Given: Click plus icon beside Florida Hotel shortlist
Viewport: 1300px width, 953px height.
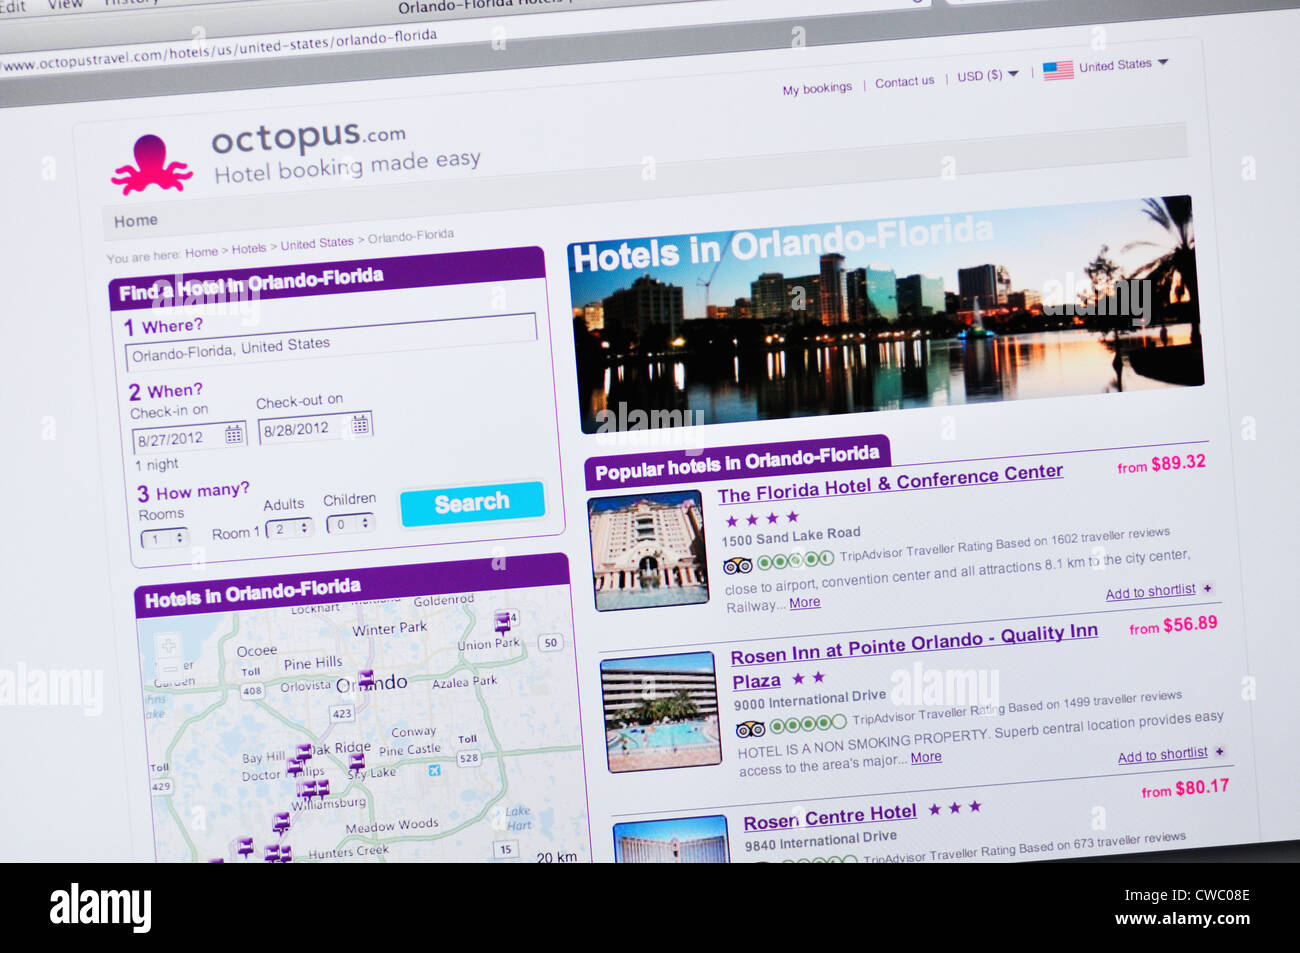Looking at the screenshot, I should coord(1207,588).
